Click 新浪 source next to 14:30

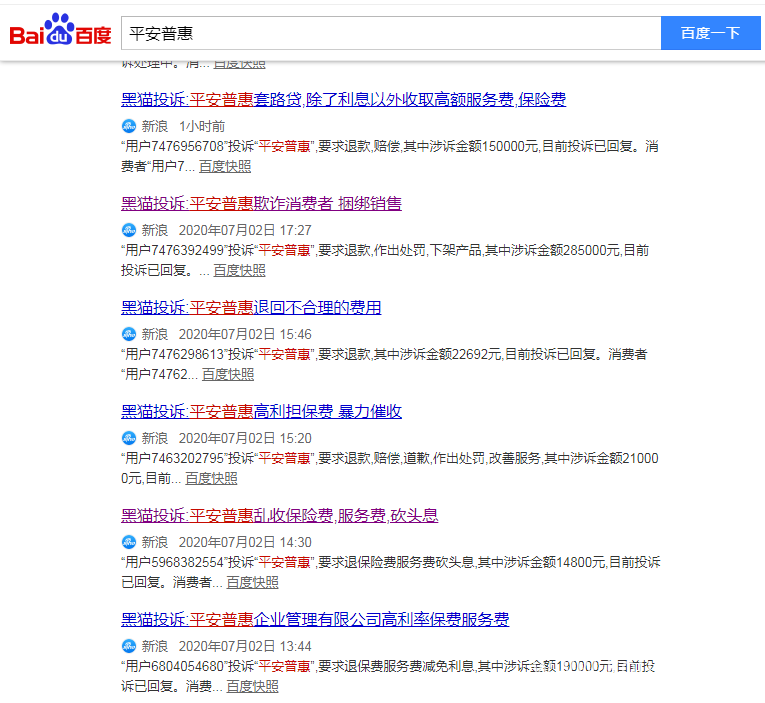click(x=155, y=542)
